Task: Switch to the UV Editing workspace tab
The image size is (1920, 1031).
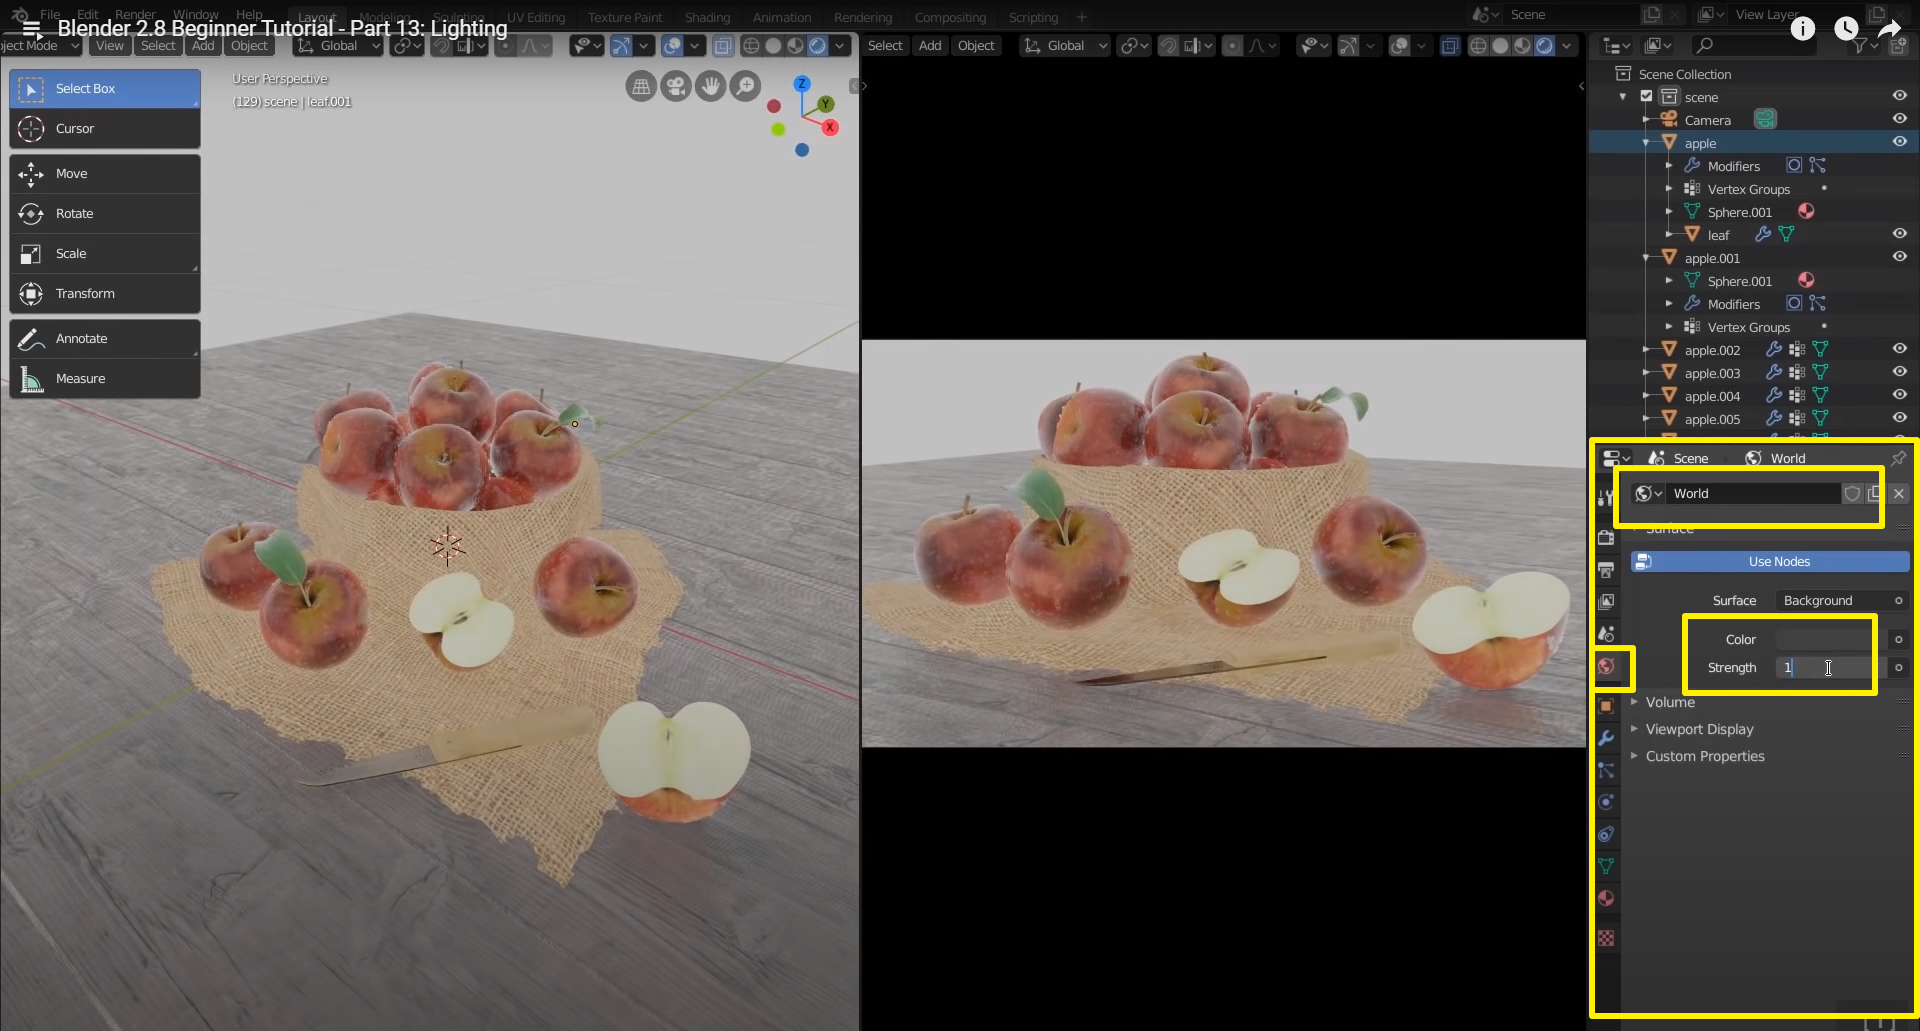Action: point(536,17)
